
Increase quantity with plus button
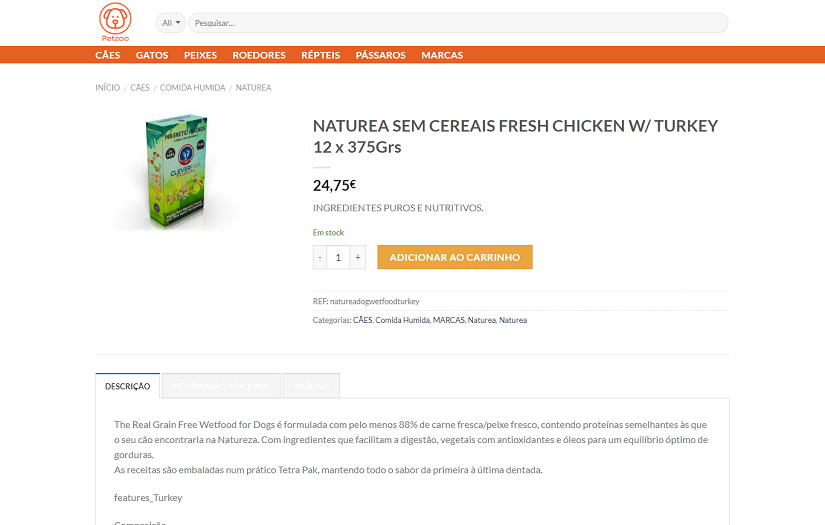[x=358, y=257]
